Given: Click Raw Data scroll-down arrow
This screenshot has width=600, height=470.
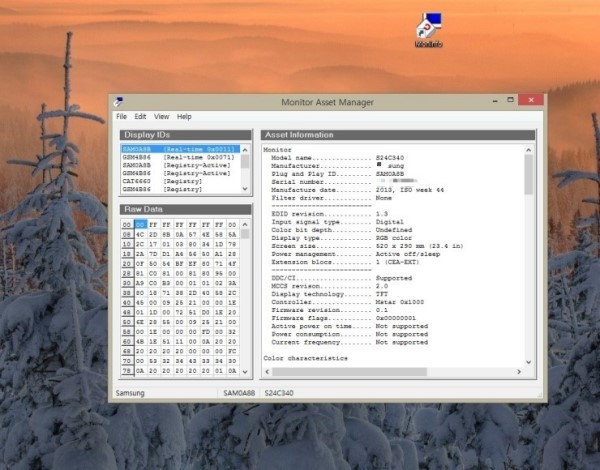Looking at the screenshot, I should coord(245,372).
